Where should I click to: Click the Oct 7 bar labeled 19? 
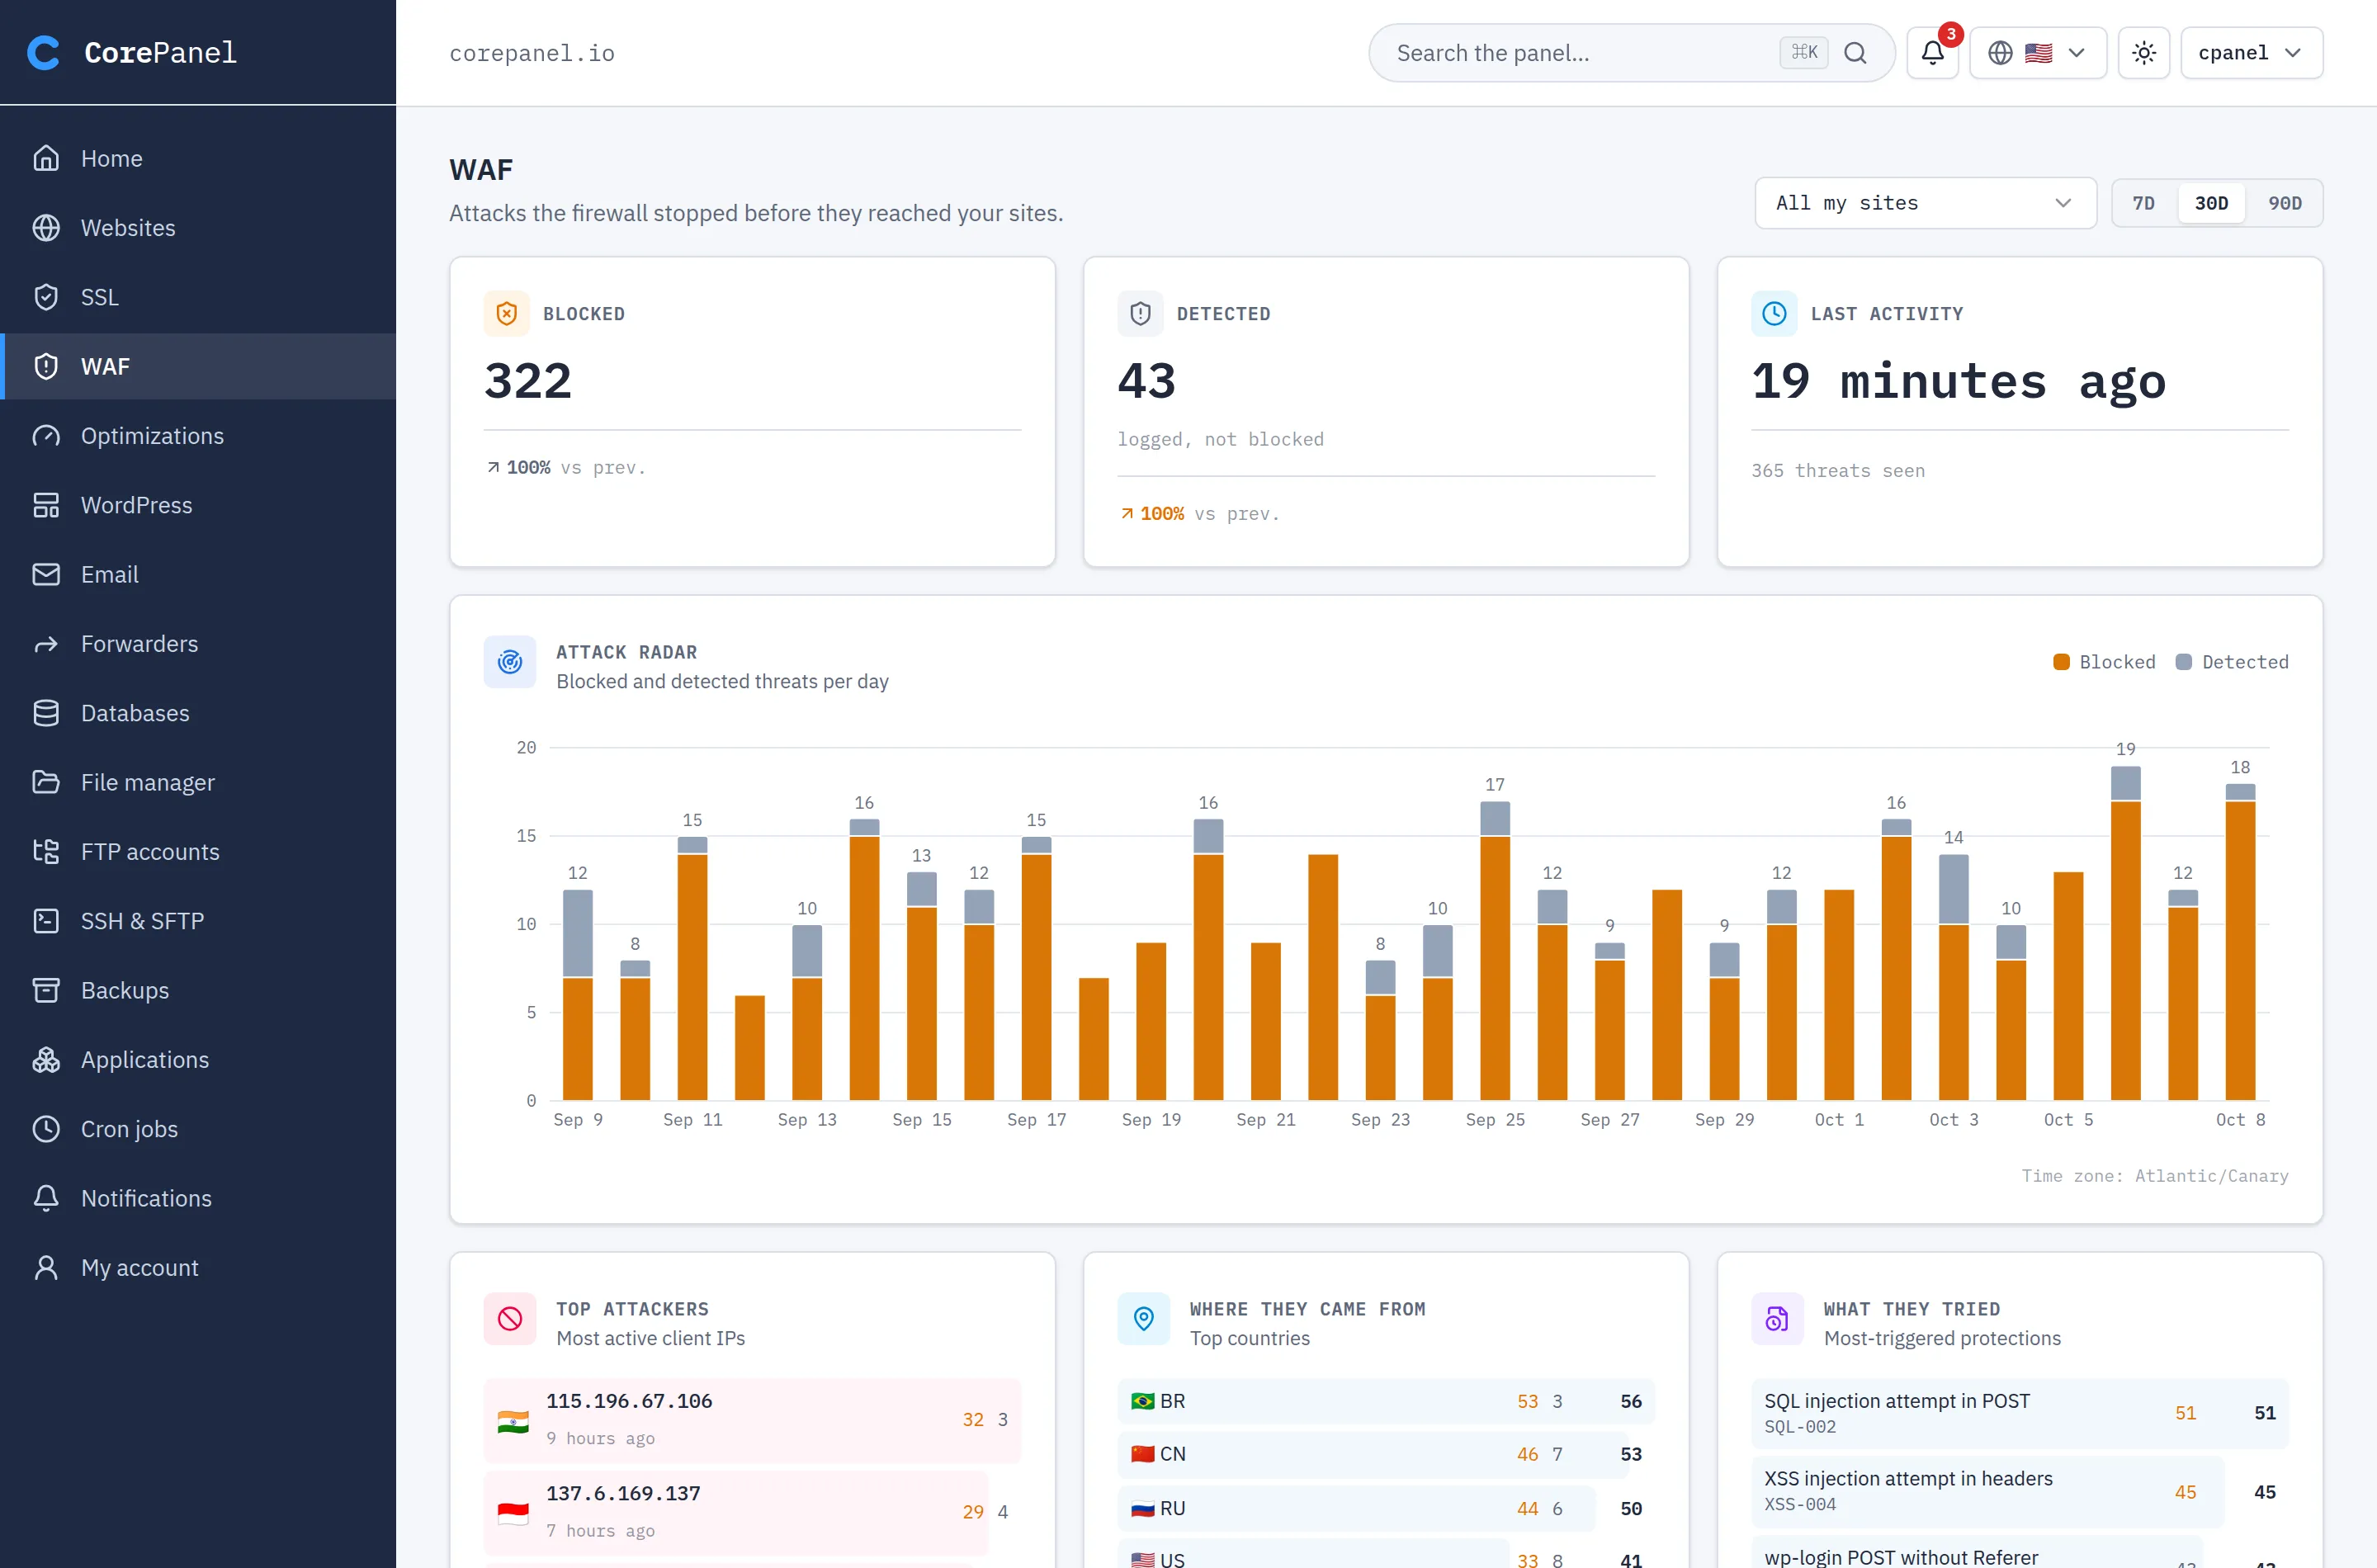(x=2125, y=933)
